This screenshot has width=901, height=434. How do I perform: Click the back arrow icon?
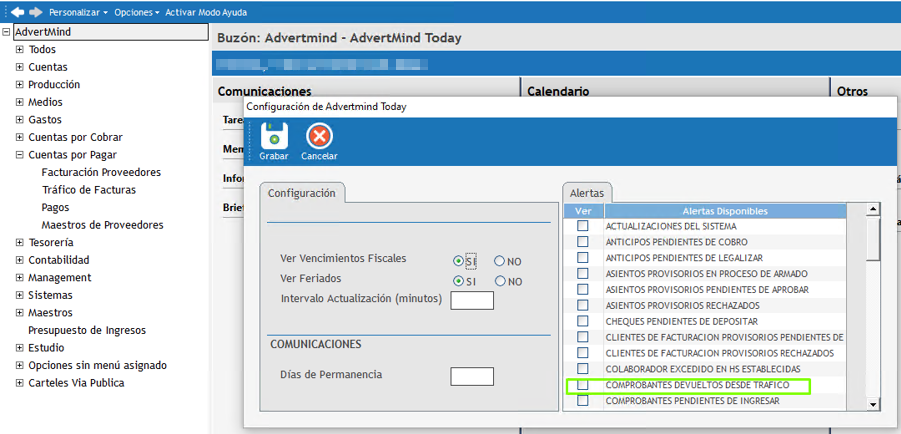[x=17, y=11]
